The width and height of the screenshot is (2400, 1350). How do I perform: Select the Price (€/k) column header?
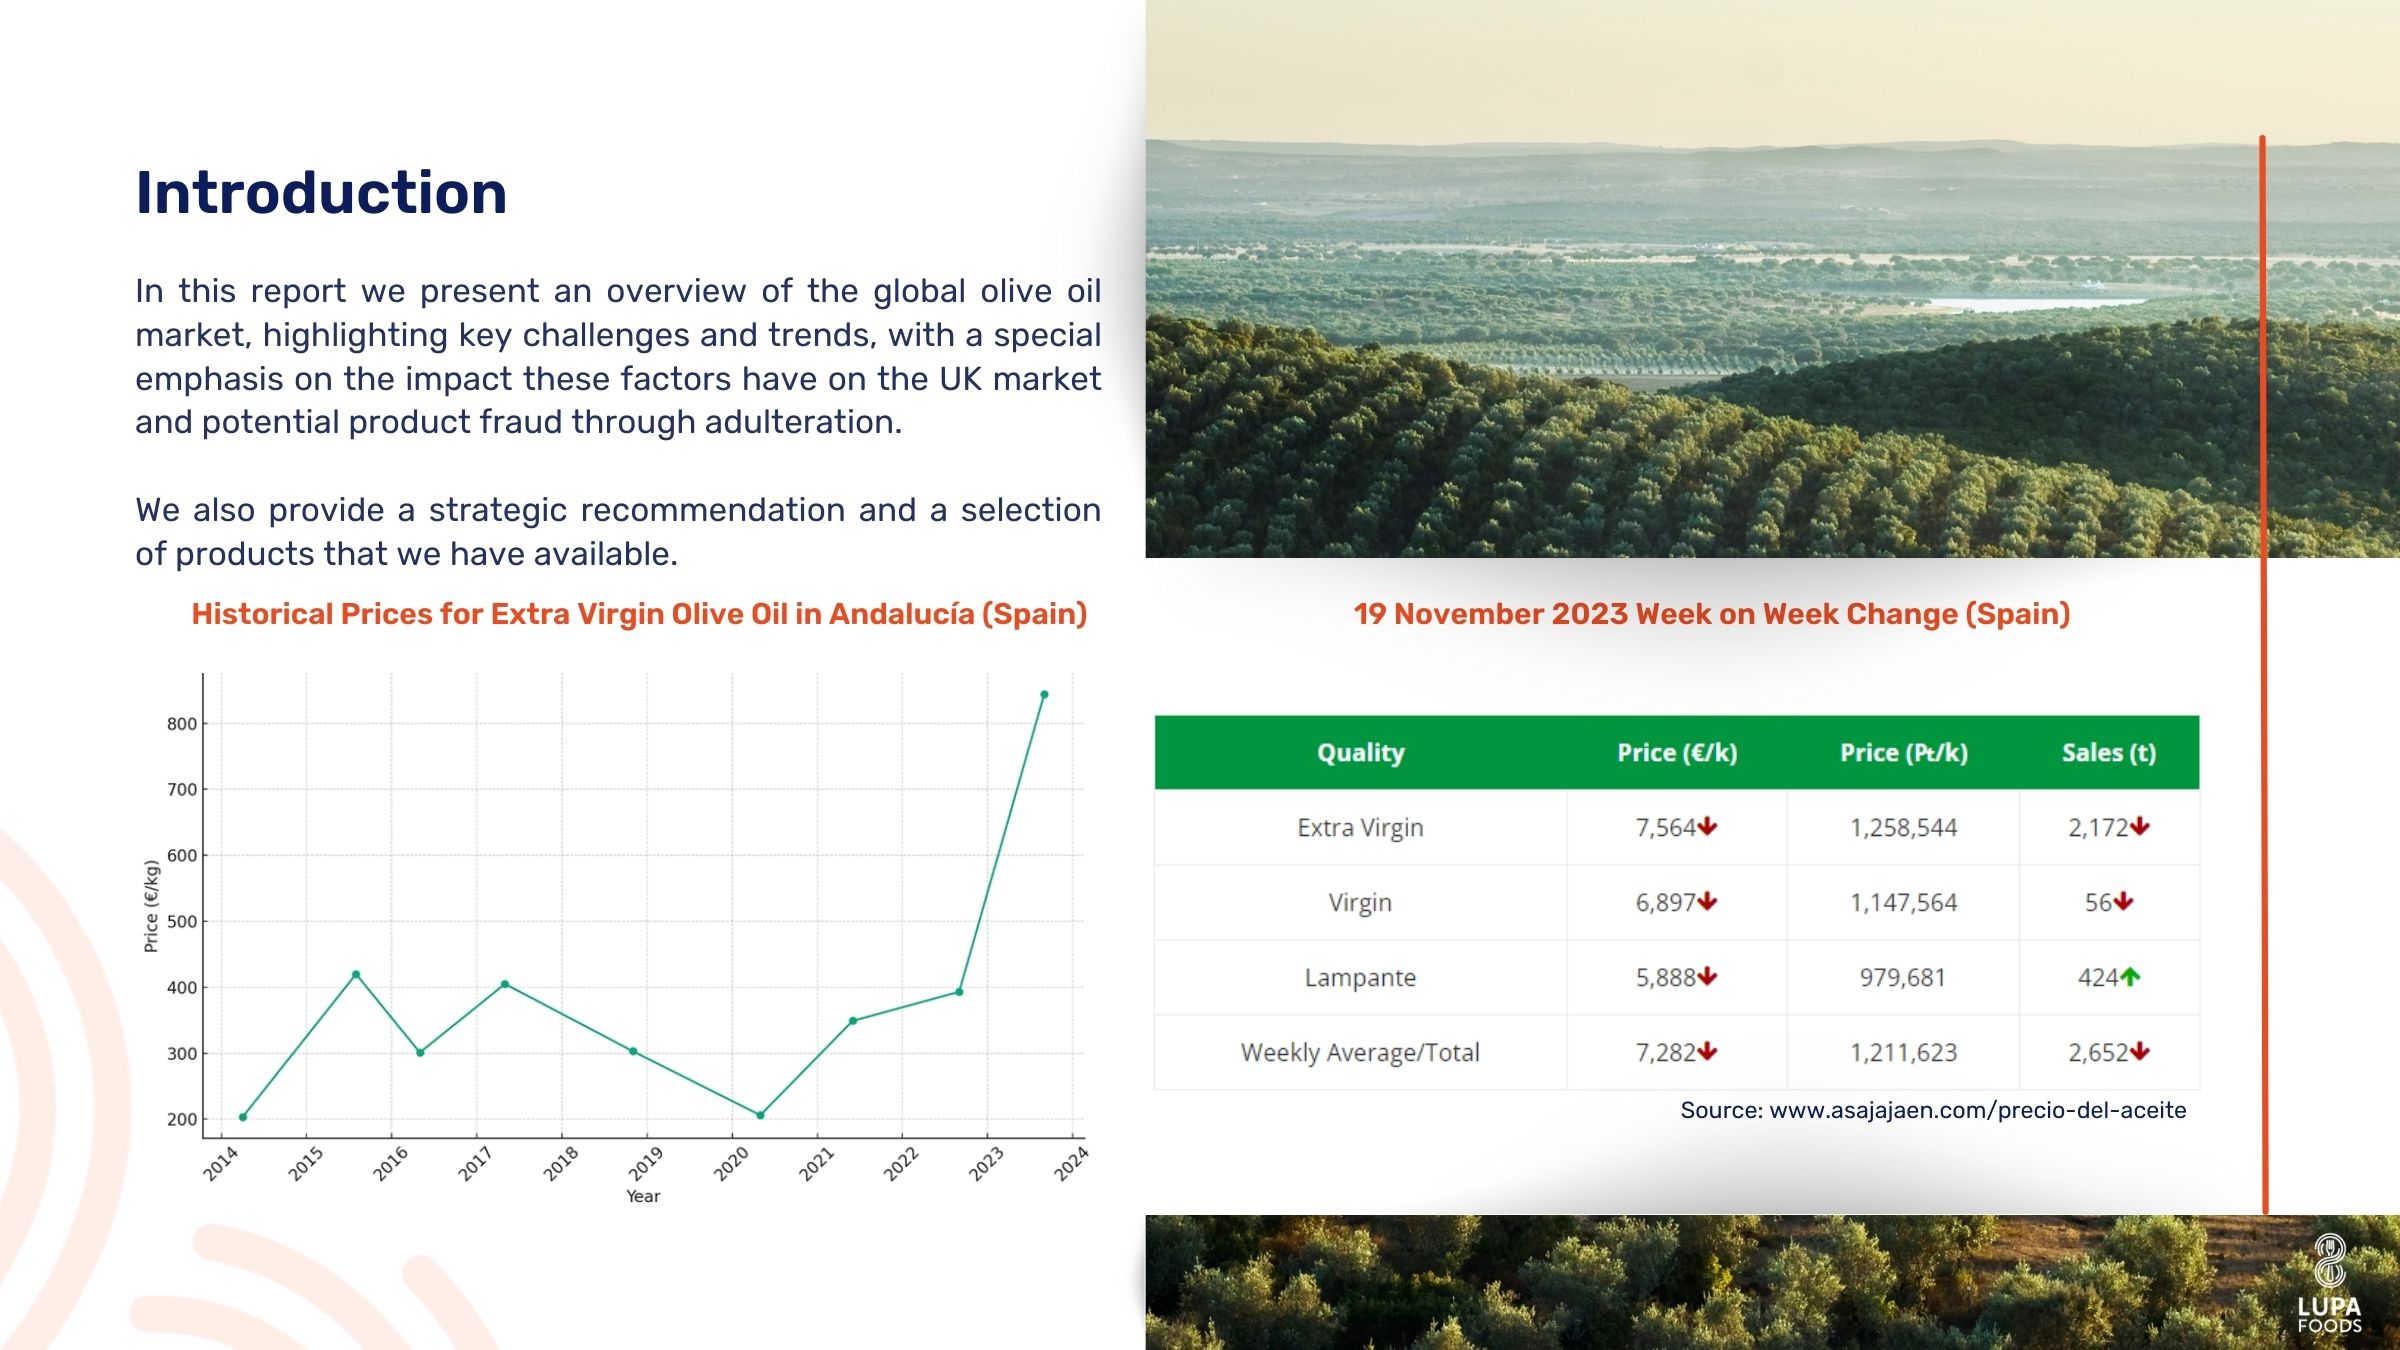1677,752
